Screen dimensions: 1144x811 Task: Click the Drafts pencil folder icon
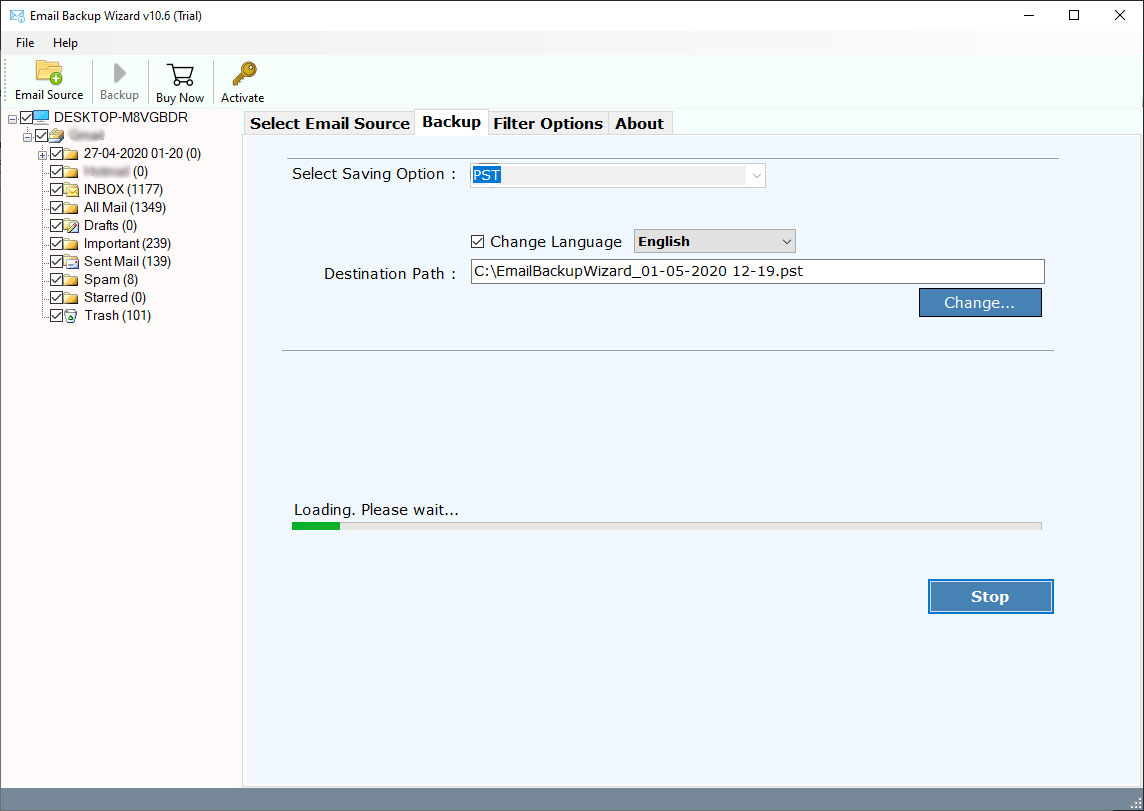point(71,225)
